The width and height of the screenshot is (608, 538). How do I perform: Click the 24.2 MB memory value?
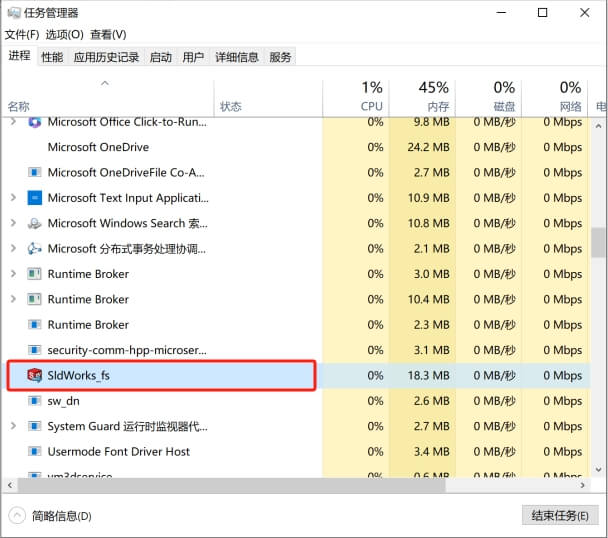point(428,147)
